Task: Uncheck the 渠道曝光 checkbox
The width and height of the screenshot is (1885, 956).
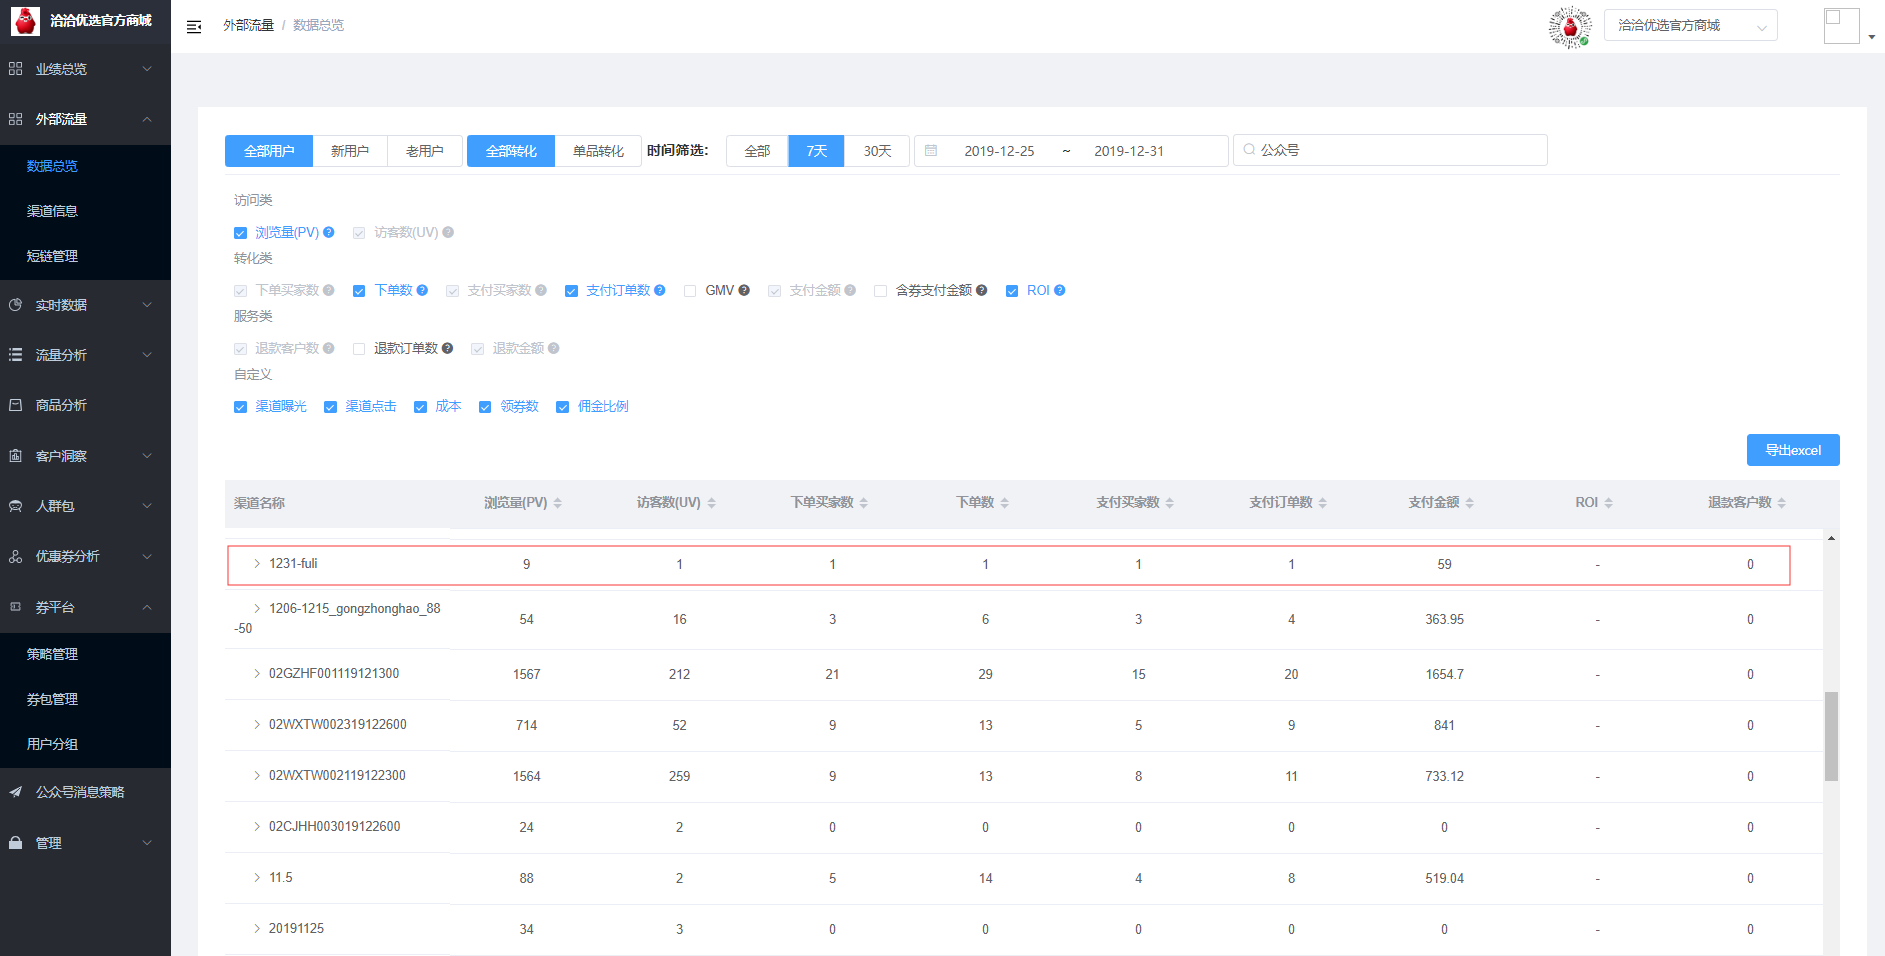Action: [x=240, y=407]
